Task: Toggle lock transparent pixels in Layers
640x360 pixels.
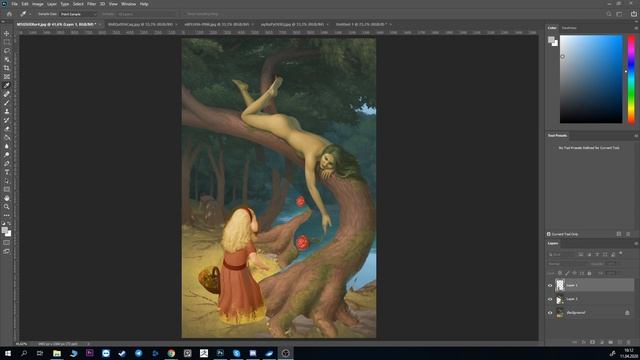Action: [x=560, y=273]
